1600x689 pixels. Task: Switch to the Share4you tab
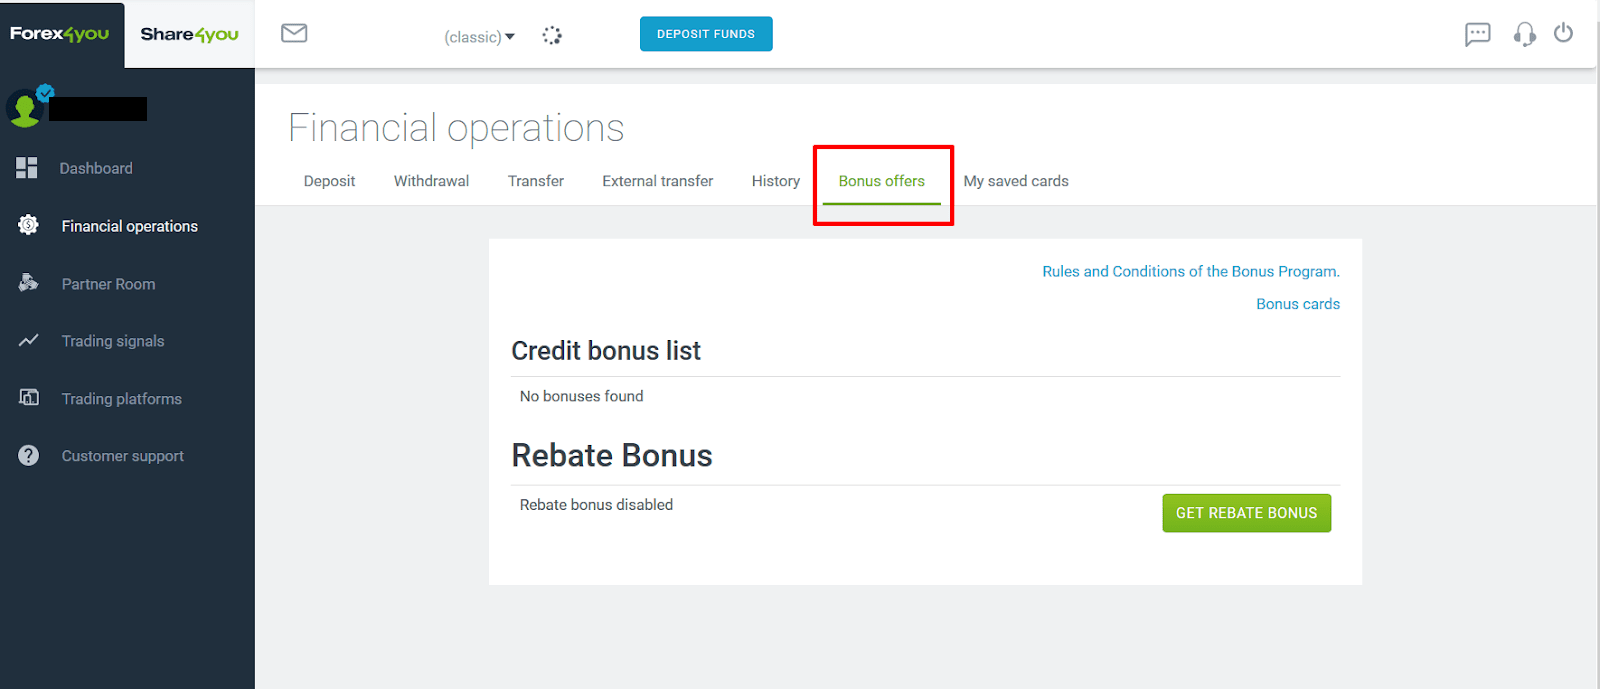[x=190, y=34]
